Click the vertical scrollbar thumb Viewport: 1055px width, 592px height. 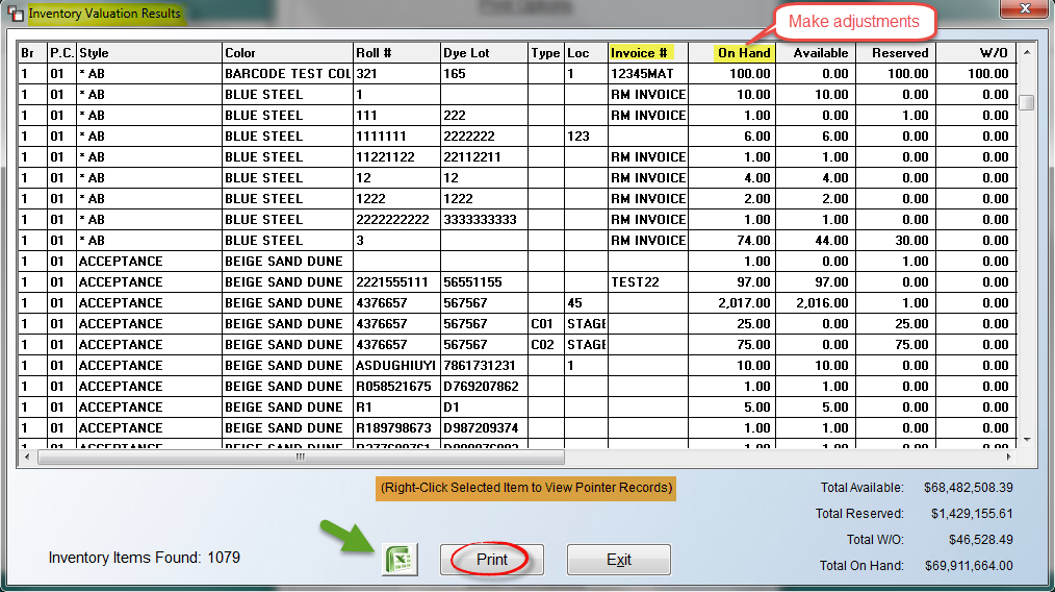(1027, 102)
